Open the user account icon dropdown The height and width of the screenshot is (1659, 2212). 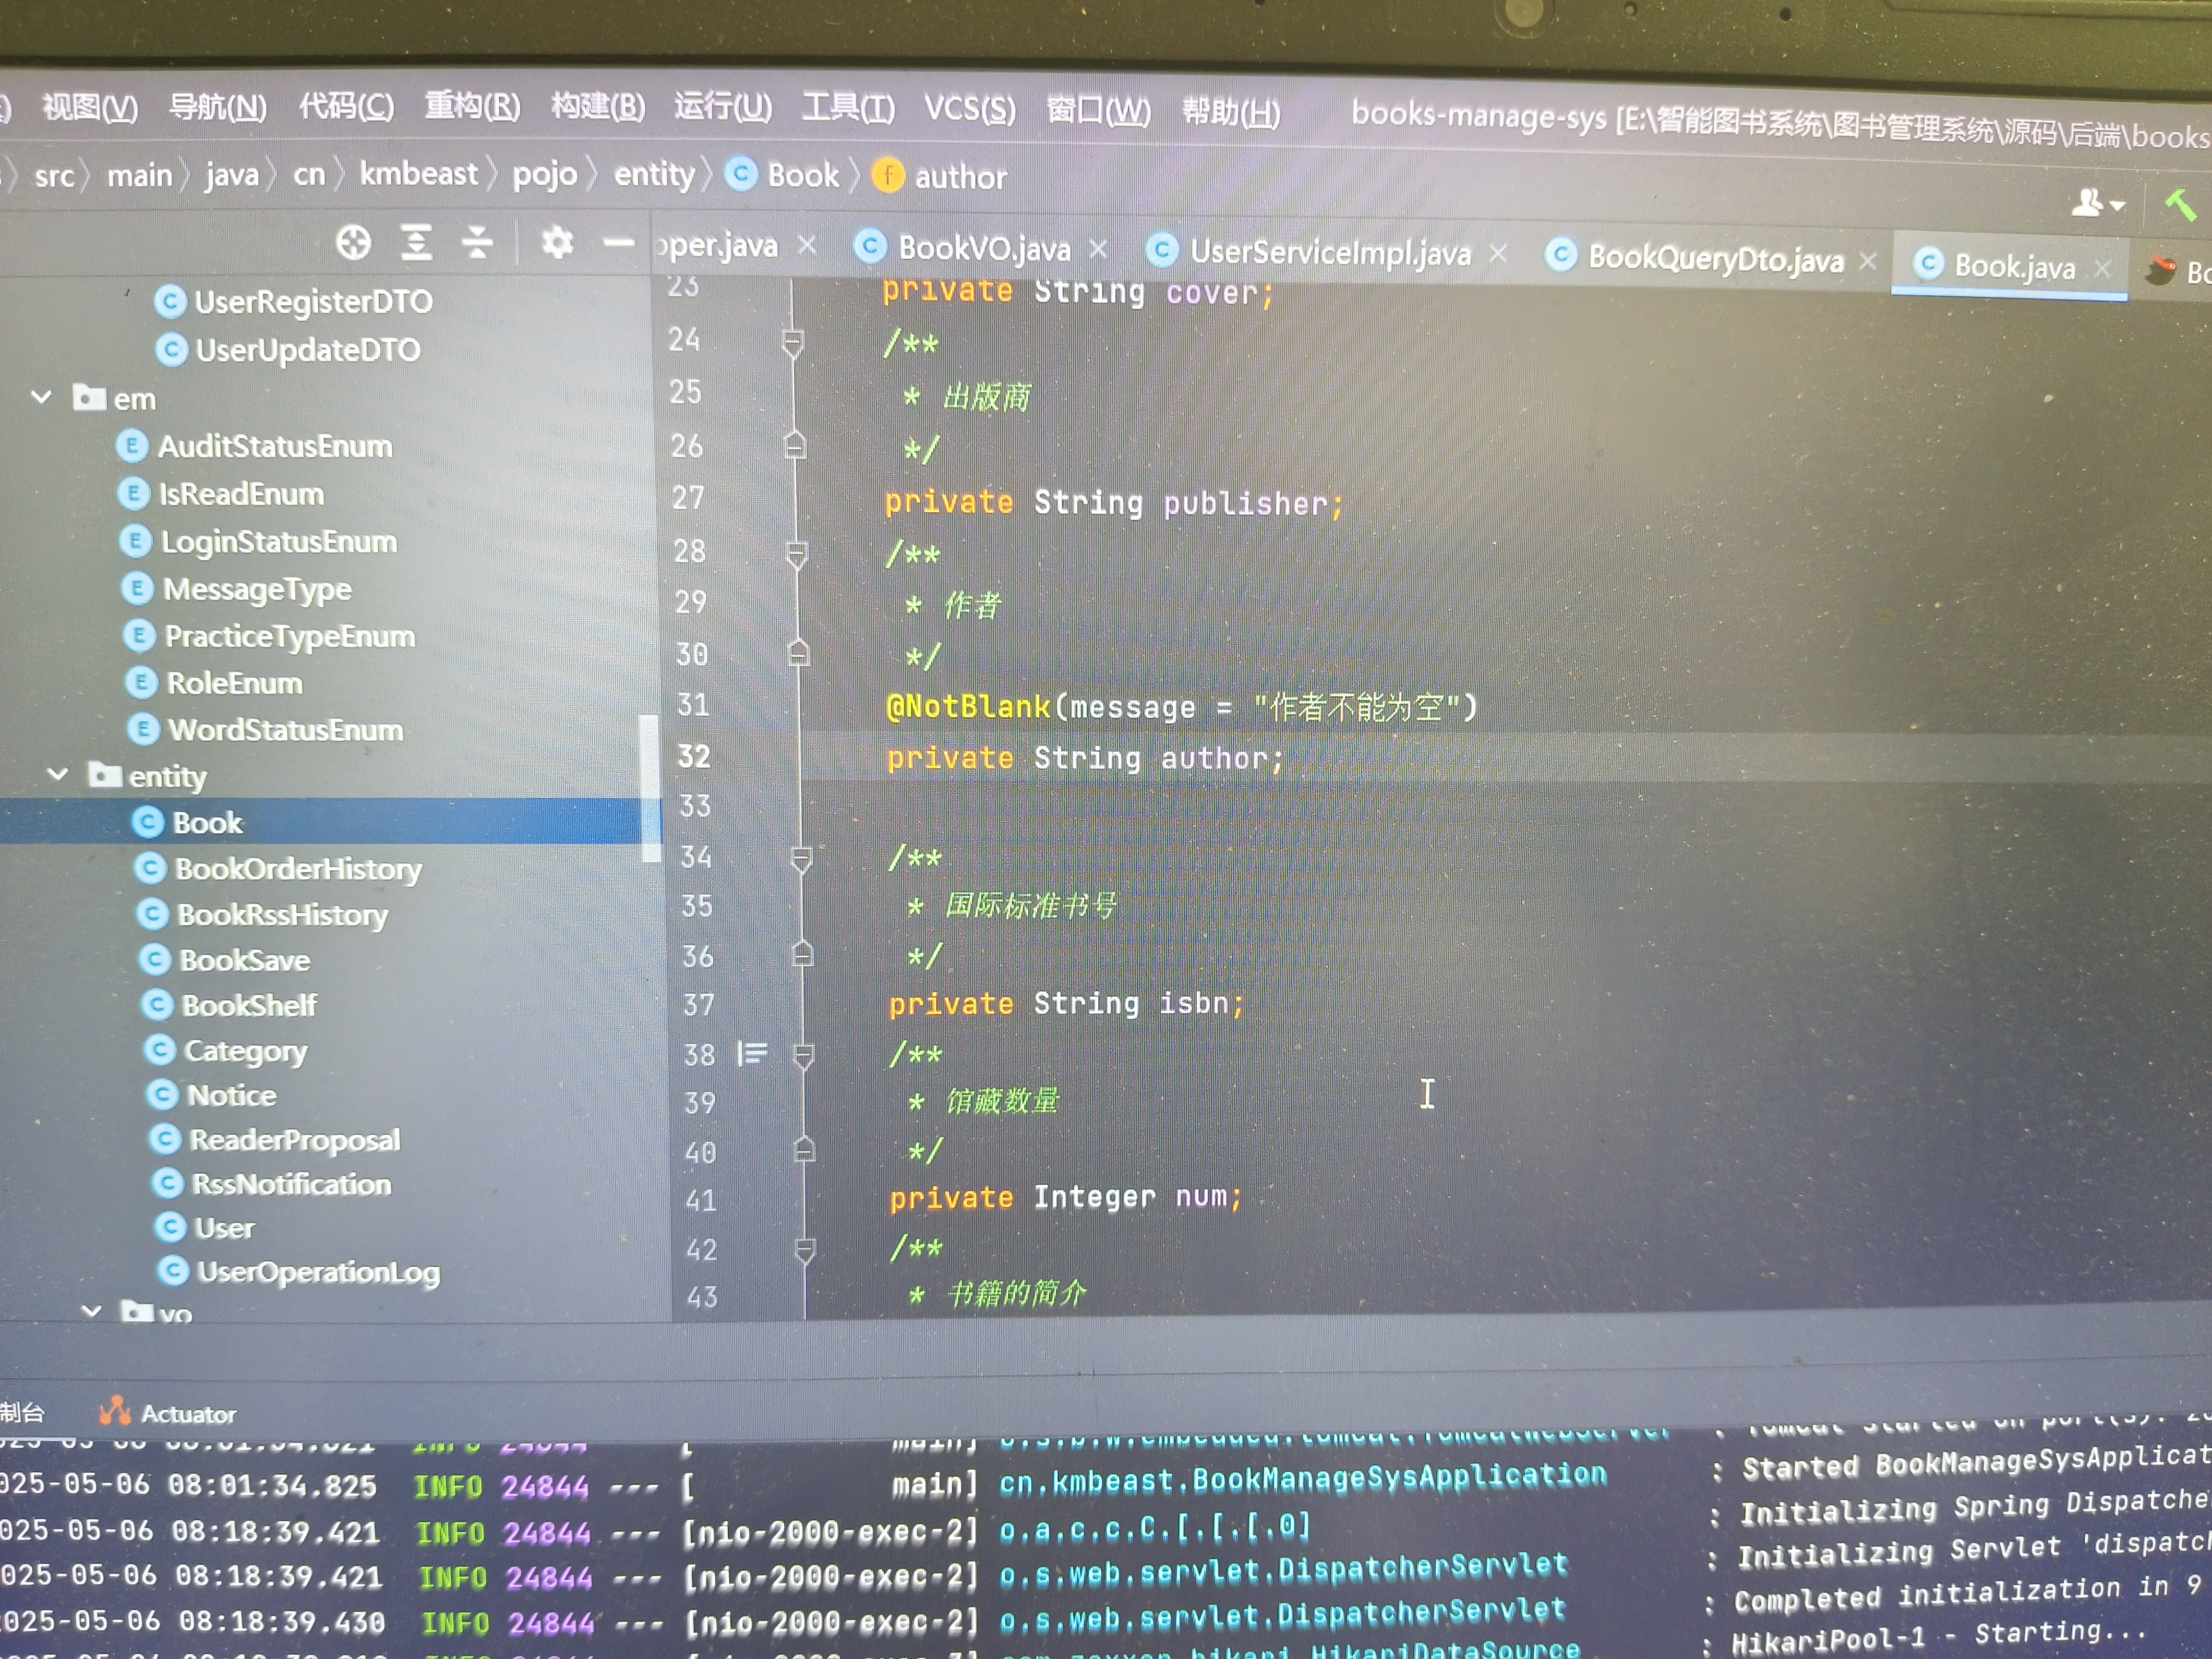point(2096,204)
